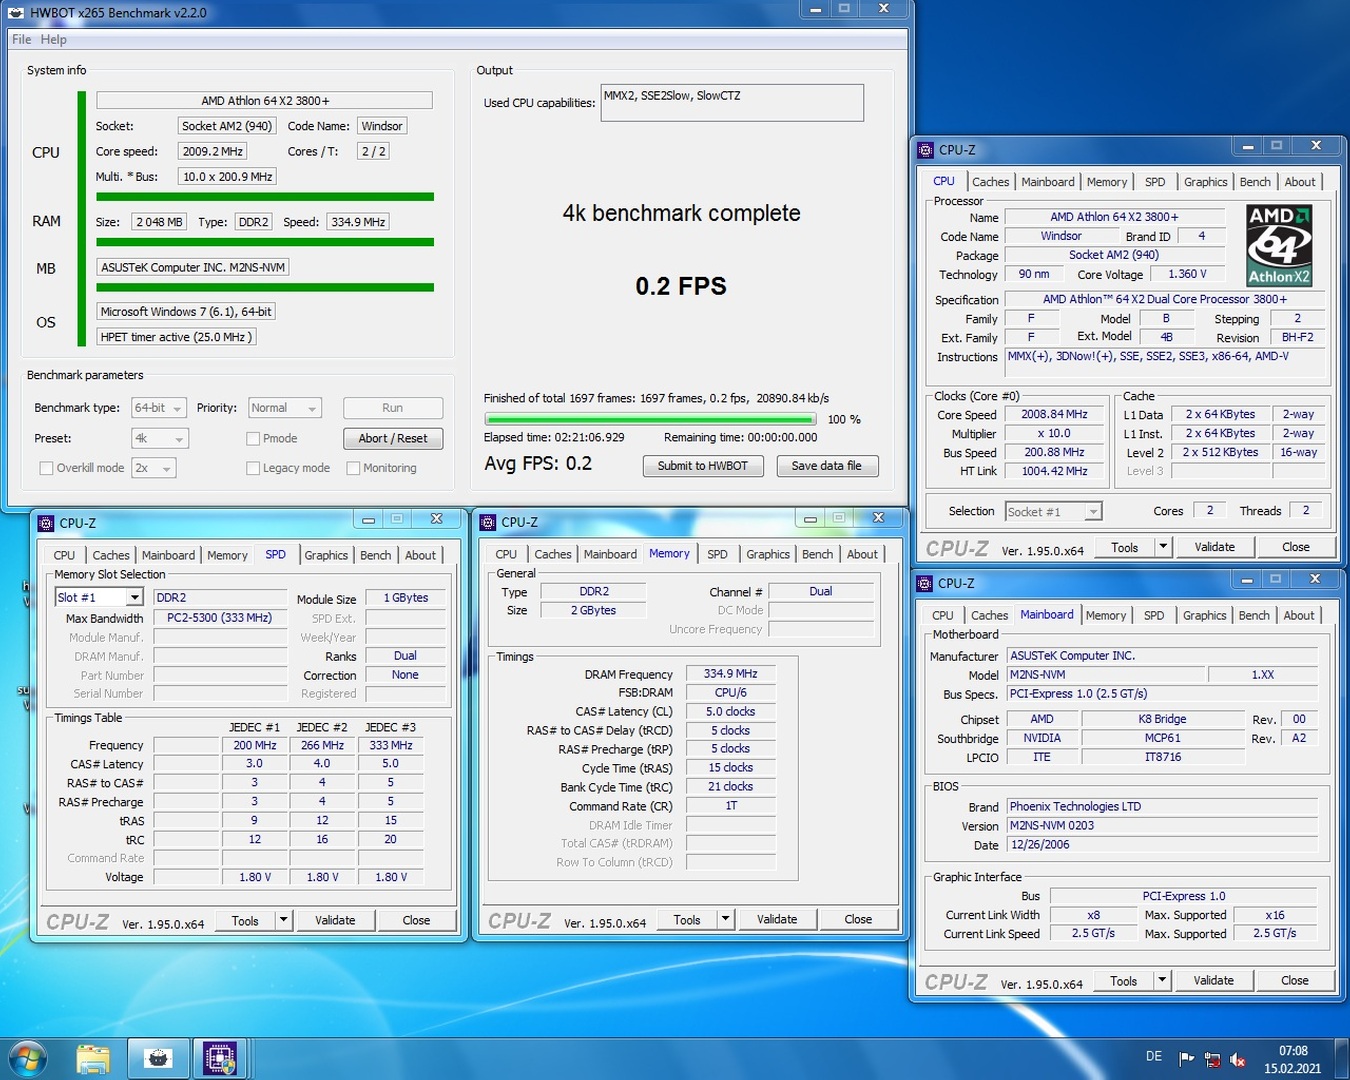
Task: Click the Core Voltage 1.360 V value
Action: point(1187,274)
